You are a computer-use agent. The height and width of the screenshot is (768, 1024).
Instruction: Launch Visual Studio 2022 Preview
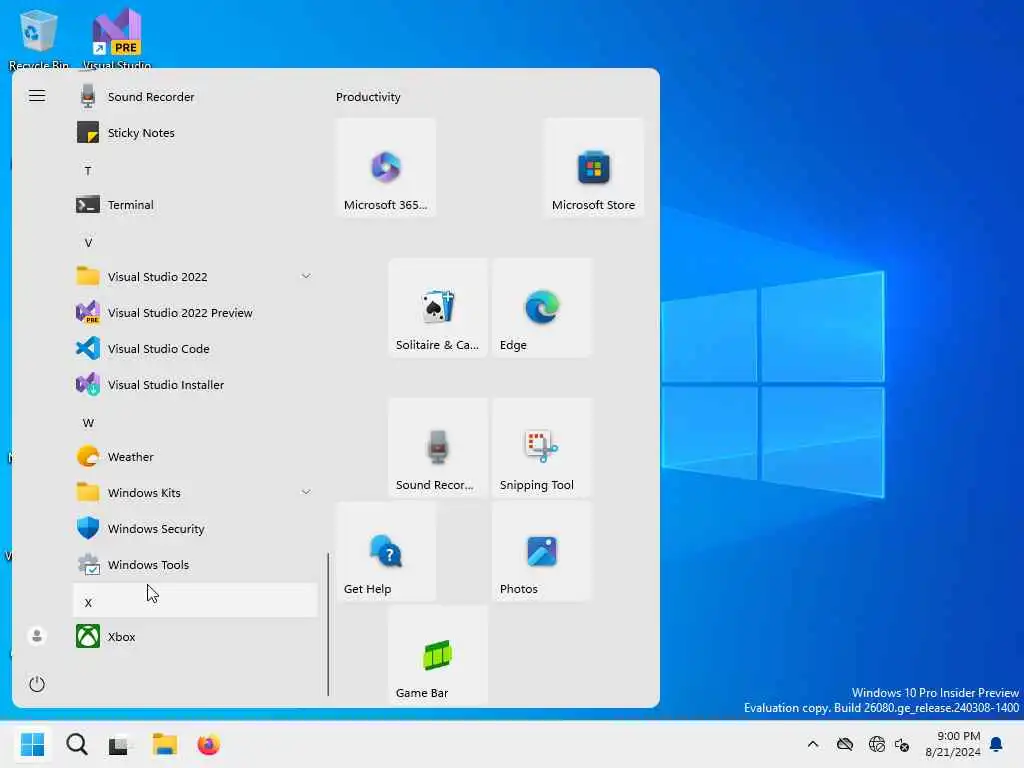[x=195, y=313]
